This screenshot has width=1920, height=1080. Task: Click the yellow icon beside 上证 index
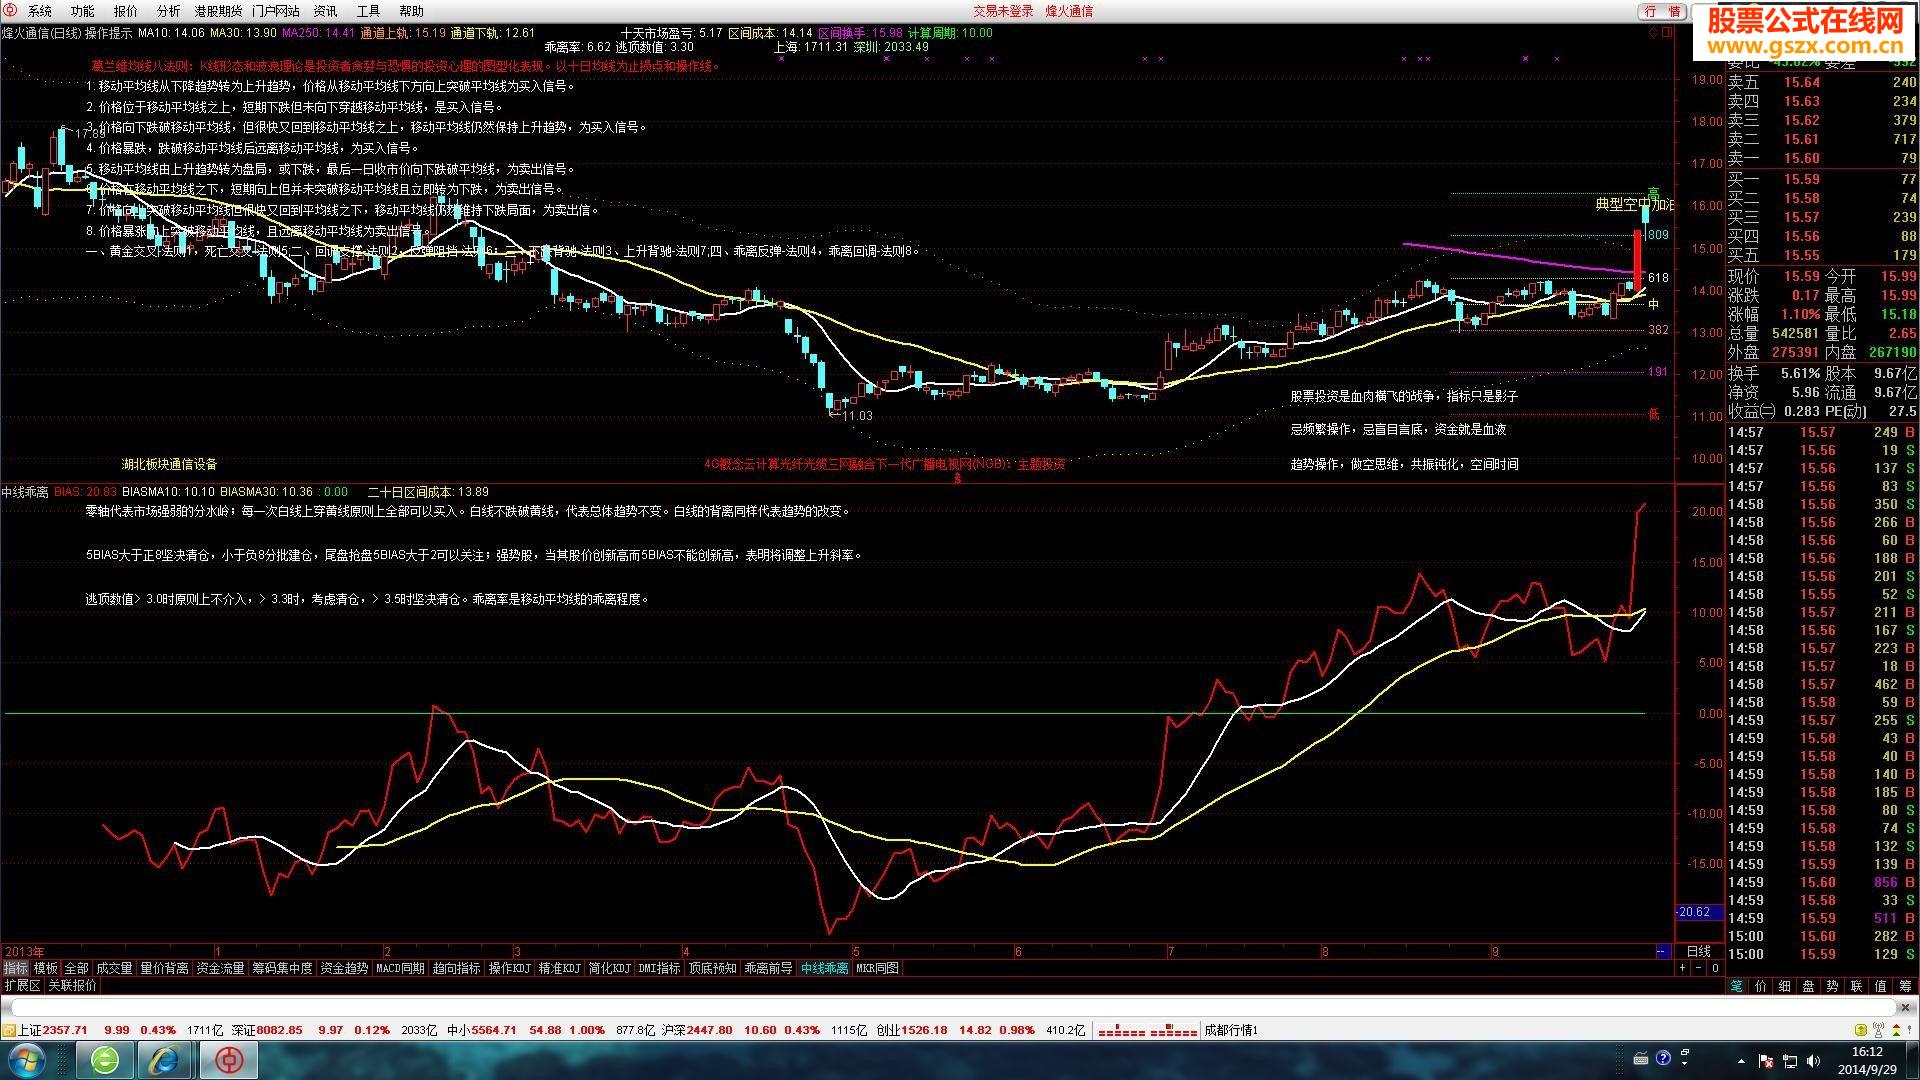pyautogui.click(x=9, y=1030)
